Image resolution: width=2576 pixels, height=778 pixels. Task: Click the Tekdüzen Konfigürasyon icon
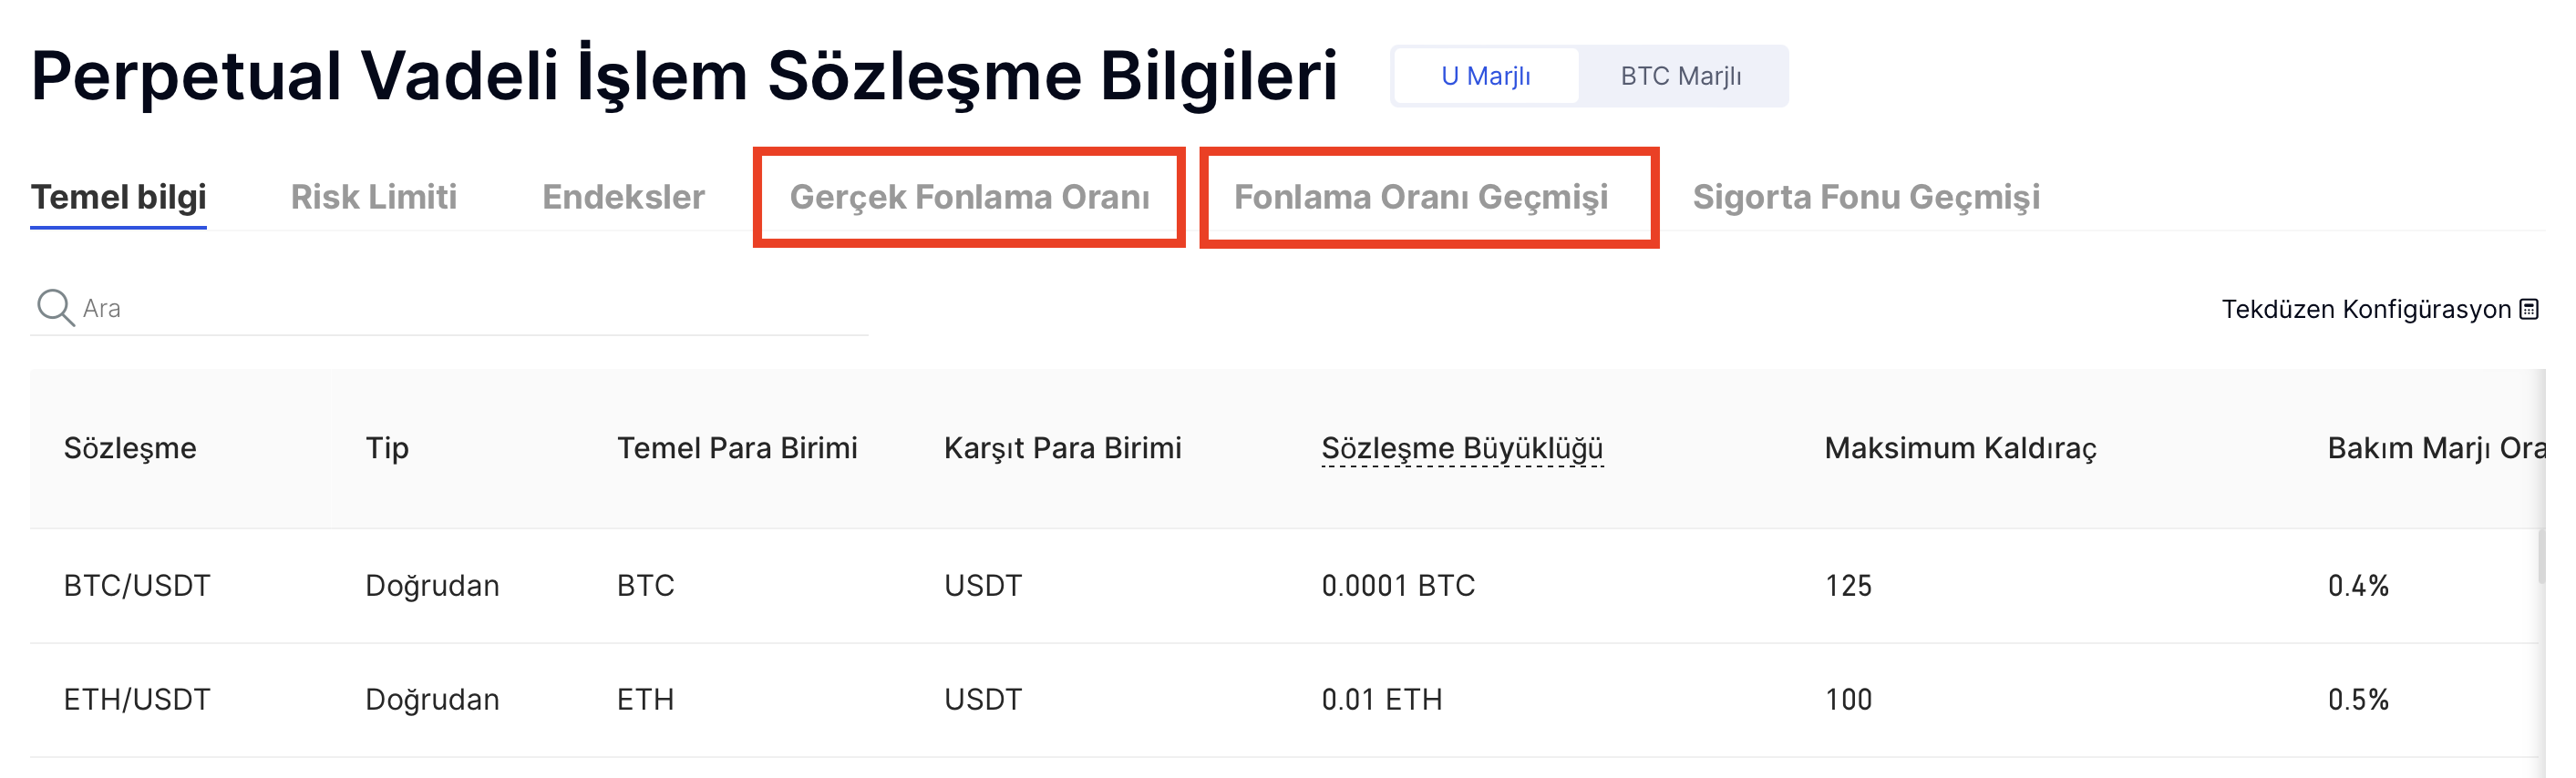2529,309
